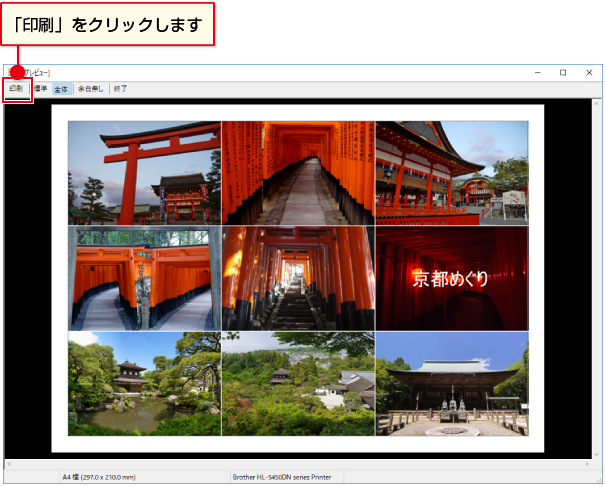Click the horizontal scrollbar's right arrow
This screenshot has width=605, height=487.
pos(596,465)
